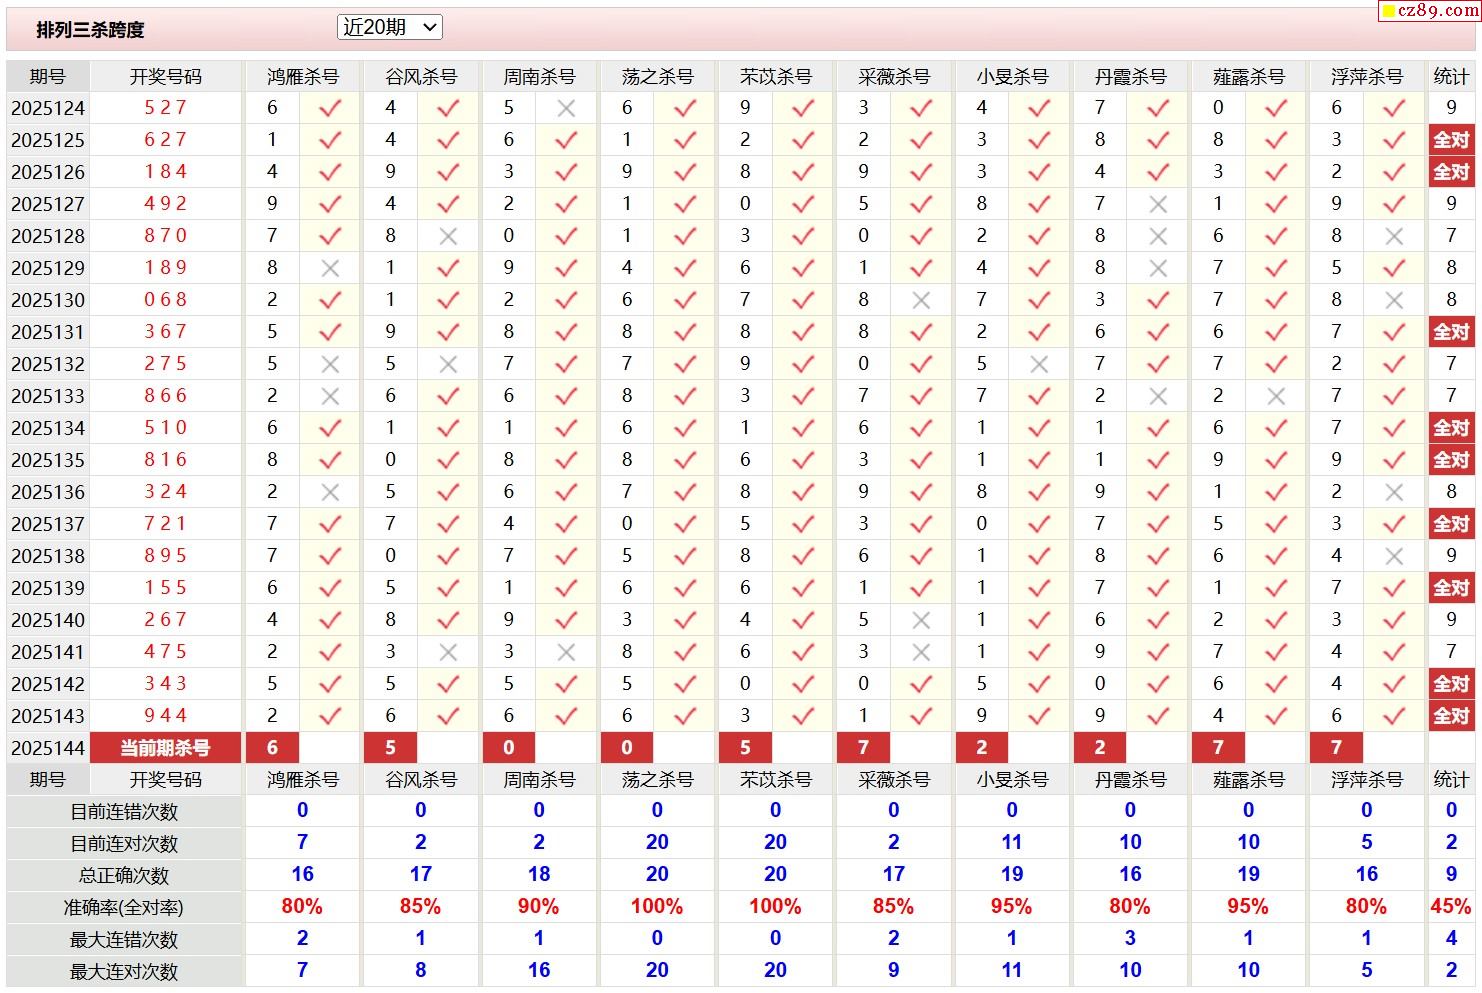Click the 全对 badge in row 2025143
The width and height of the screenshot is (1482, 993).
coord(1451,716)
